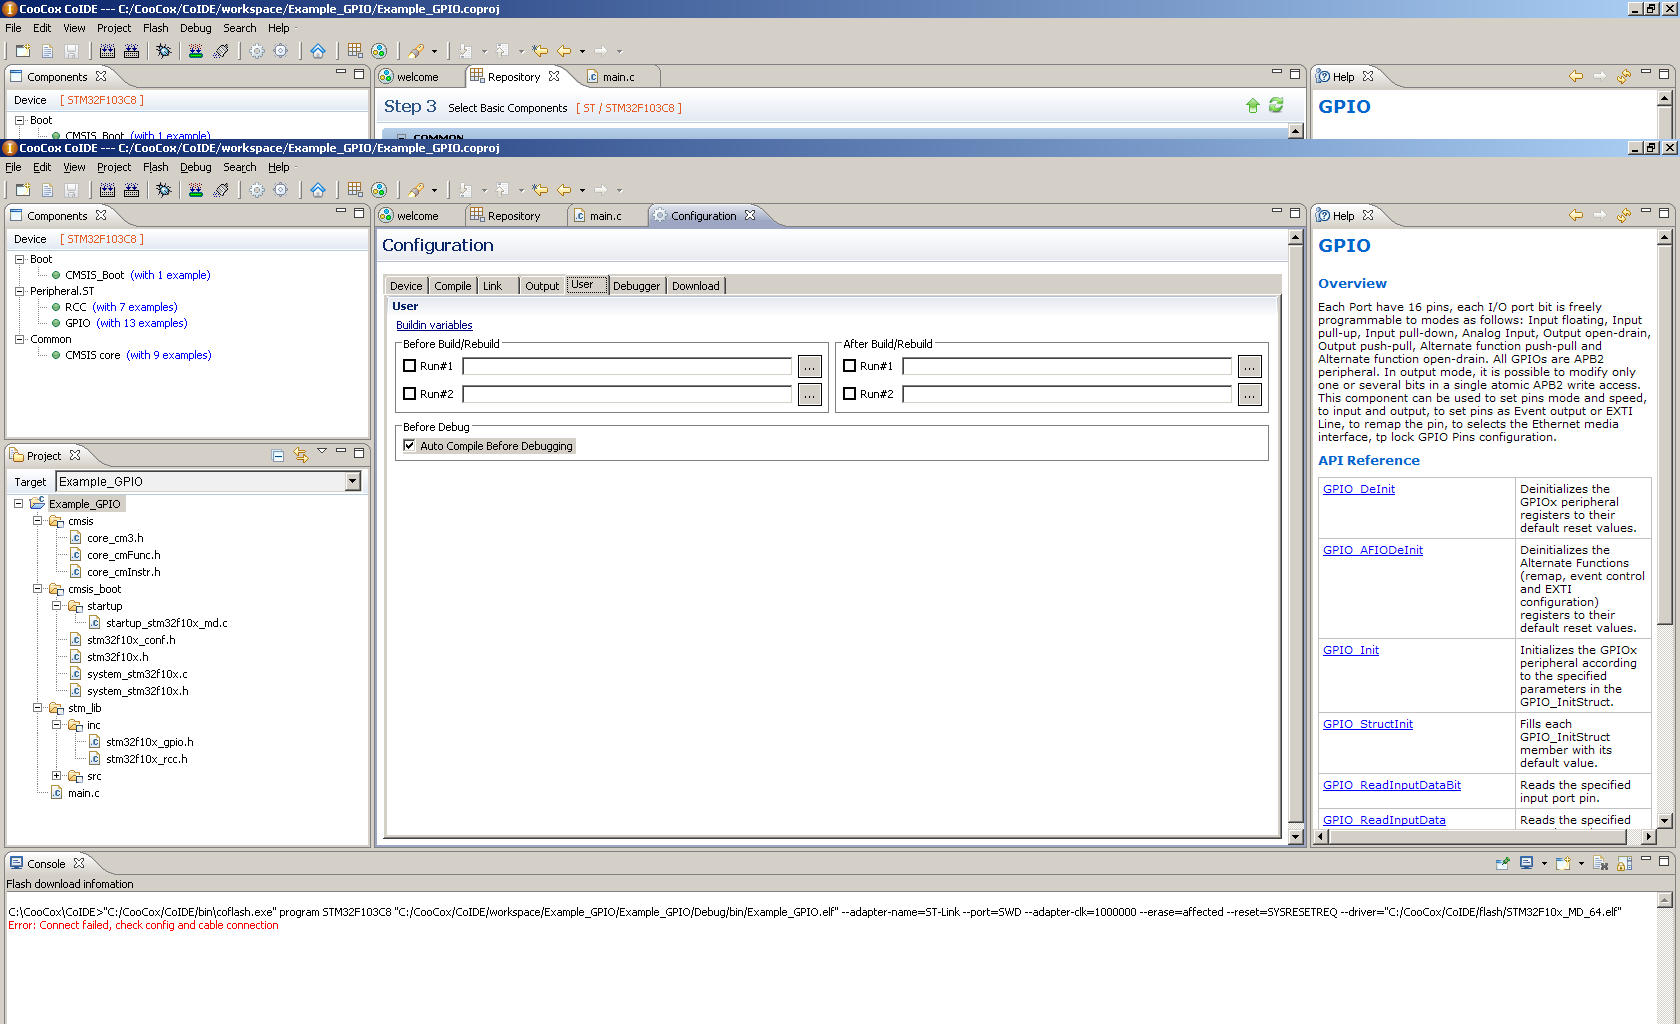Open the GPIO_Init API reference link
The width and height of the screenshot is (1680, 1024).
[1350, 650]
